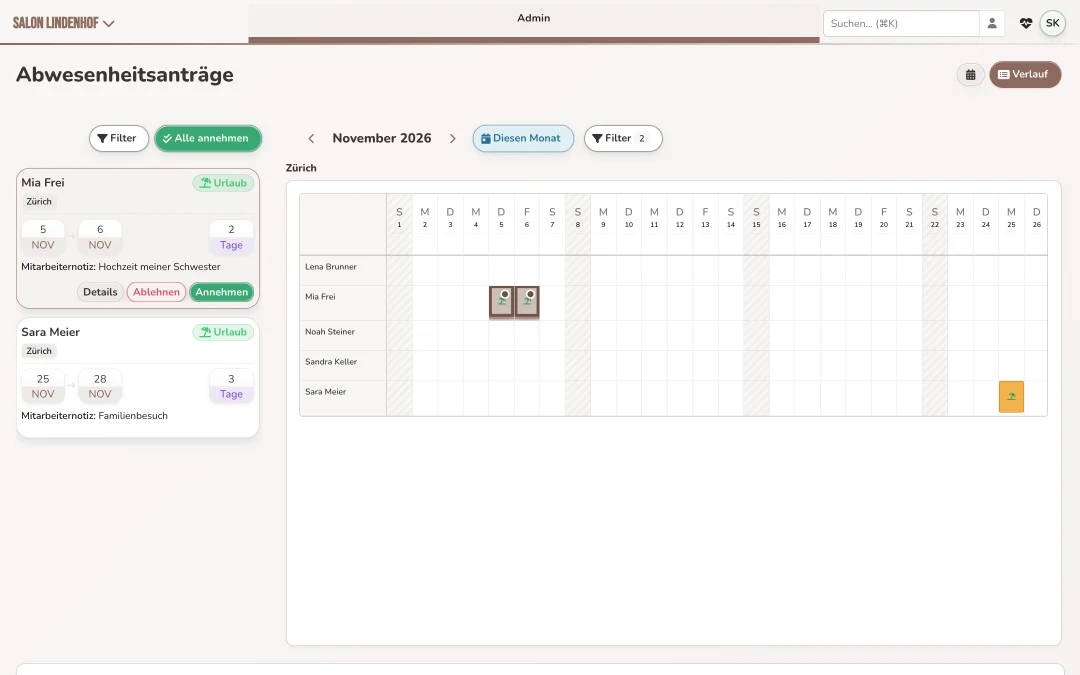This screenshot has width=1080, height=675.
Task: Click the 3 Tage duration on Sara's card
Action: coord(231,386)
